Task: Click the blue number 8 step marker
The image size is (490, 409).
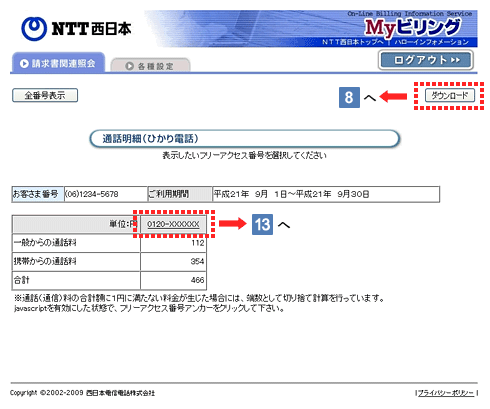Action: [349, 97]
